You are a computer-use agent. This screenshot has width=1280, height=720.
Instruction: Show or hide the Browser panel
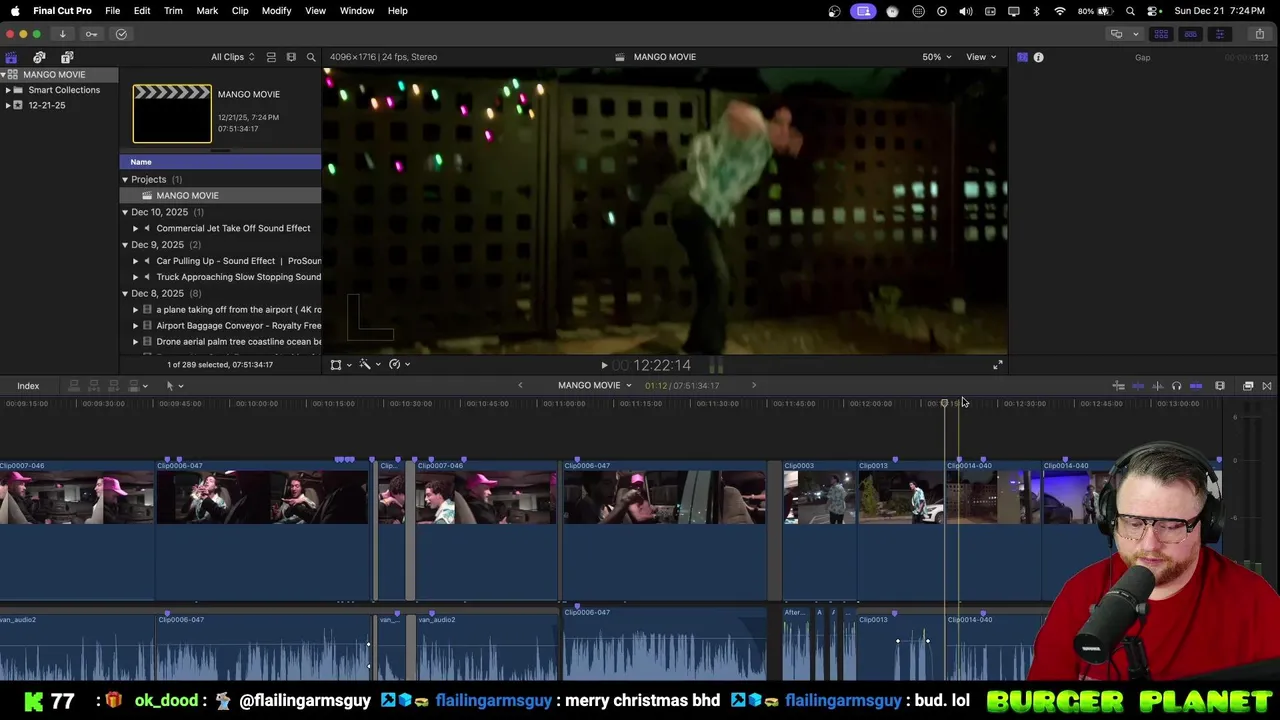click(x=1161, y=34)
